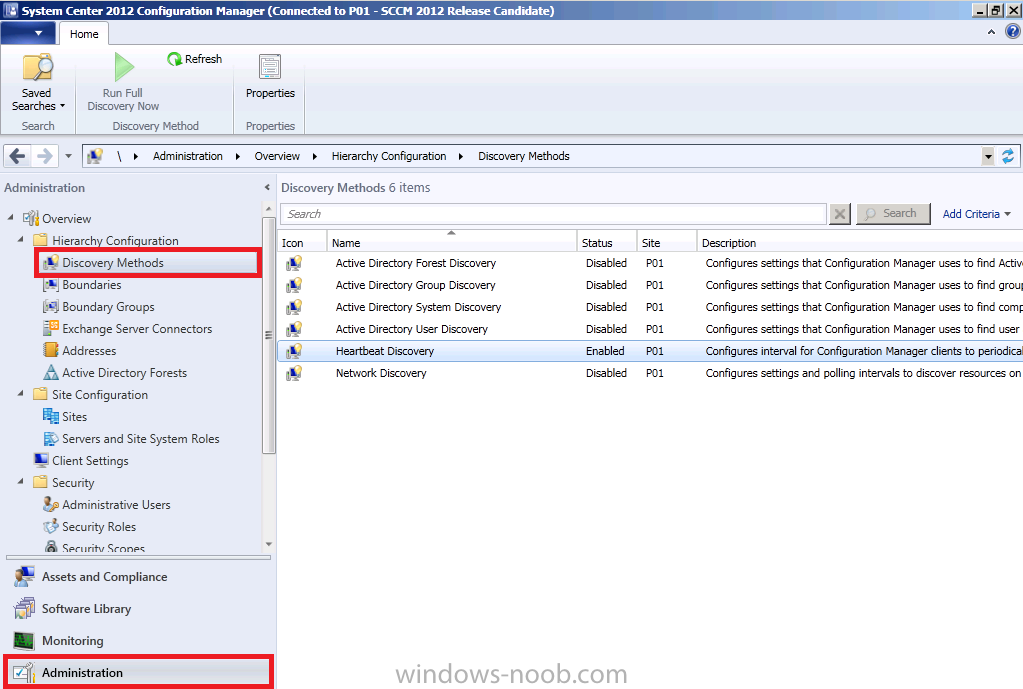
Task: Collapse the Security tree node
Action: coord(20,482)
